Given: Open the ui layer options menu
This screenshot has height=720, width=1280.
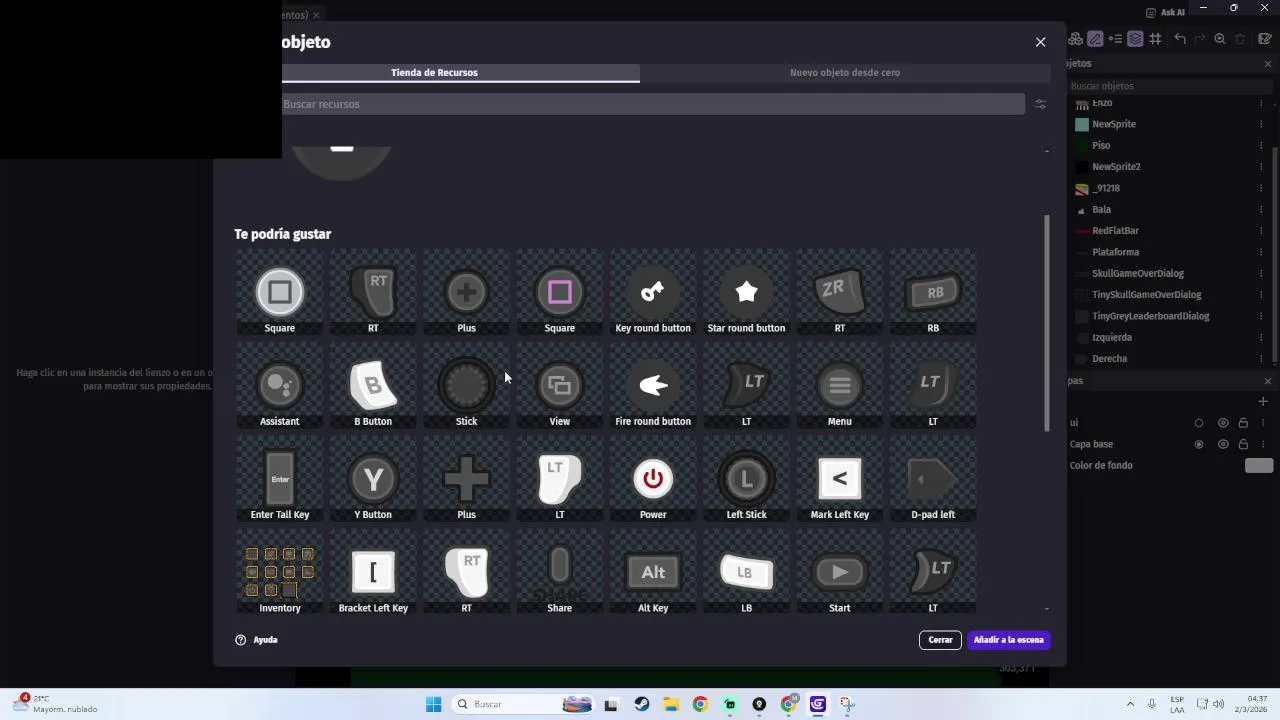Looking at the screenshot, I should click(1261, 423).
